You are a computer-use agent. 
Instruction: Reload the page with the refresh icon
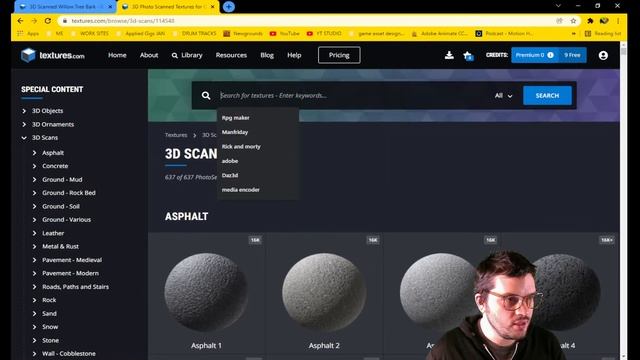[48, 21]
